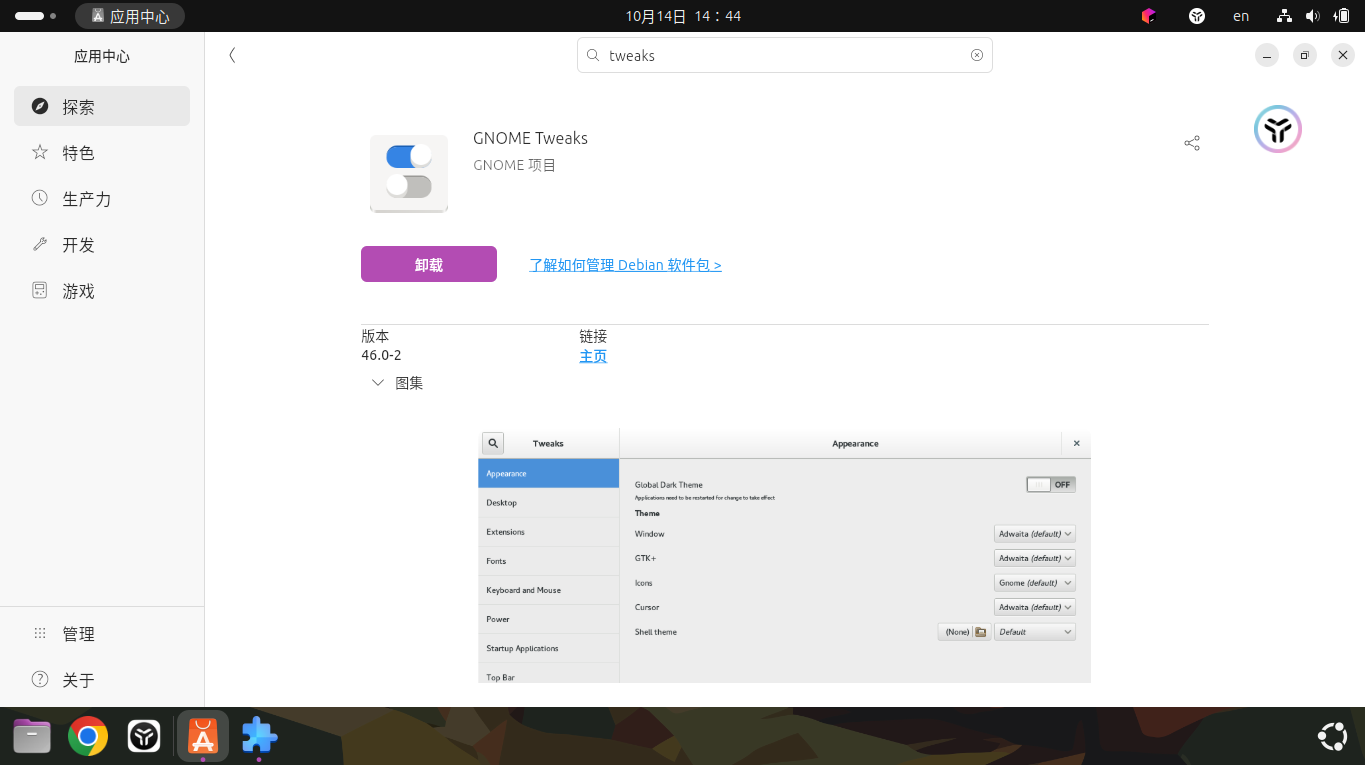The image size is (1365, 765).
Task: Open the 管理 page
Action: pyautogui.click(x=102, y=633)
